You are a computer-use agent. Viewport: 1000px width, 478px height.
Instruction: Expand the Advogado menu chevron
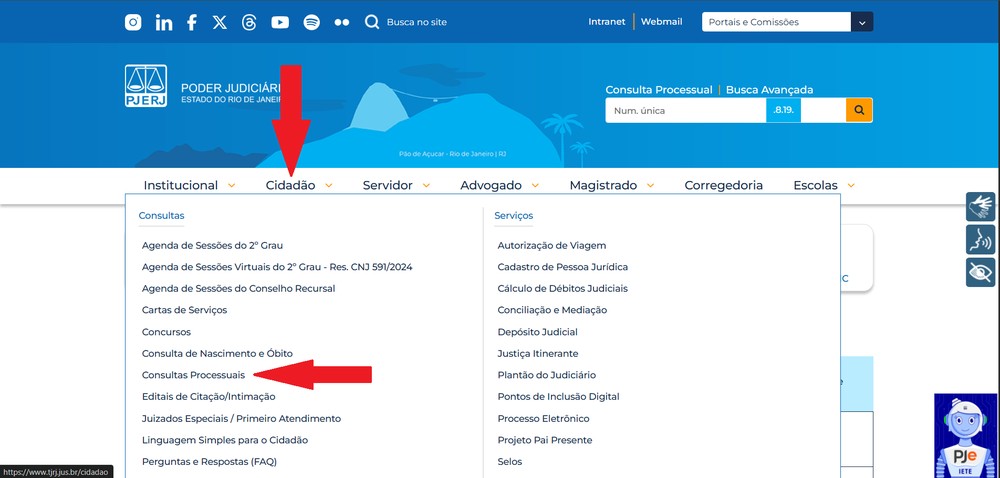point(535,185)
